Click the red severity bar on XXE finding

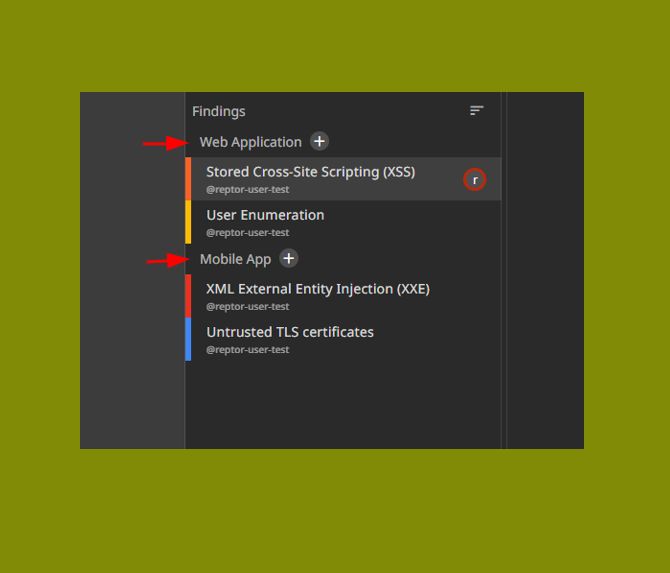[188, 296]
